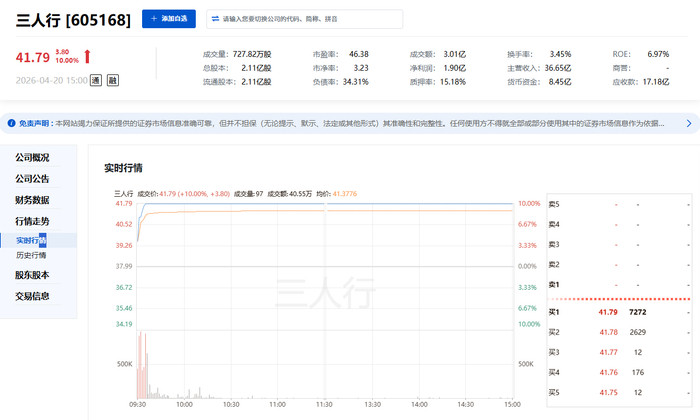Viewport: 700px width, 420px height.
Task: Click the 34.19 lower price axis label
Action: click(x=124, y=324)
